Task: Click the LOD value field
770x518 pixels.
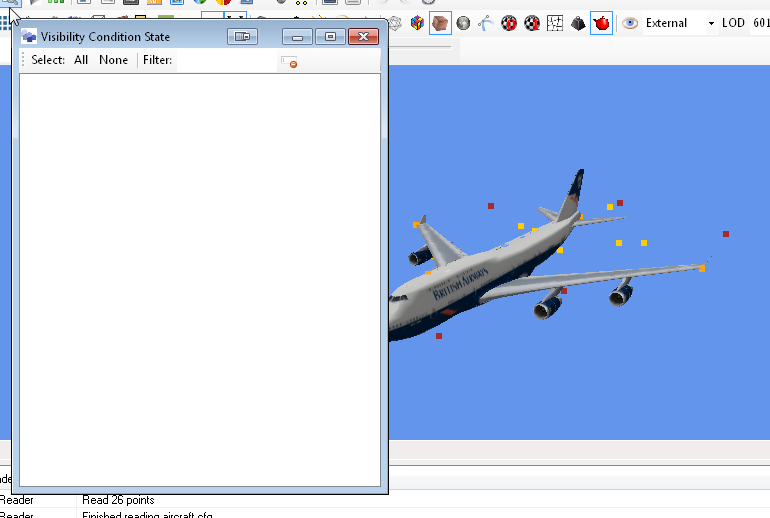Action: tap(760, 23)
